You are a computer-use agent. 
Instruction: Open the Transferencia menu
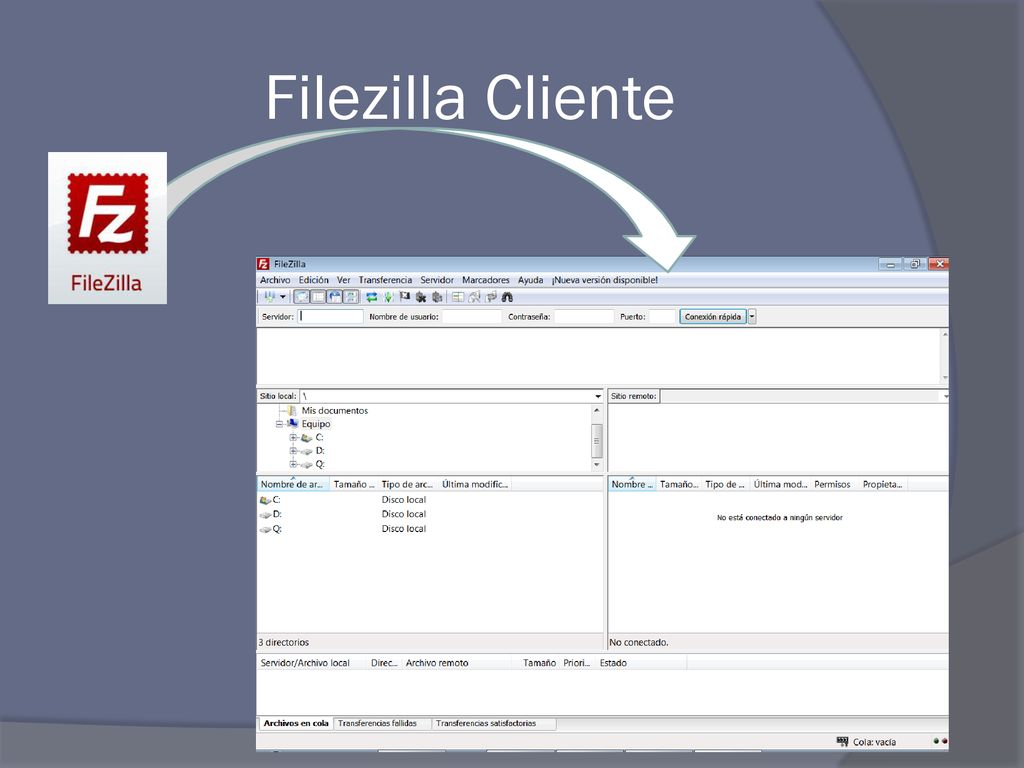pos(385,280)
